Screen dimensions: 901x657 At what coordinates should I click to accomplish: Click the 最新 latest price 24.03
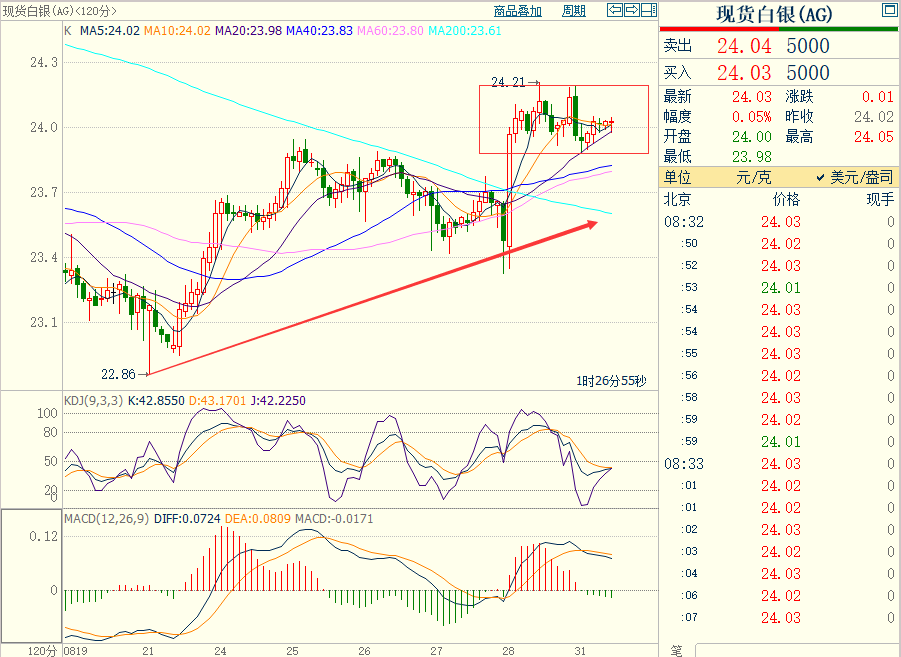point(752,97)
